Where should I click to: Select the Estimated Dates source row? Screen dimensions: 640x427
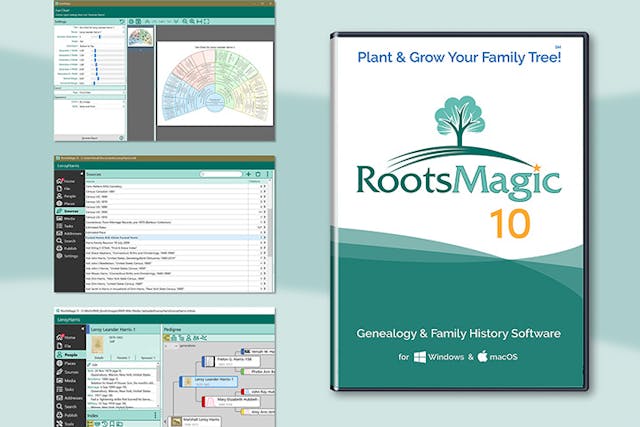click(x=176, y=227)
